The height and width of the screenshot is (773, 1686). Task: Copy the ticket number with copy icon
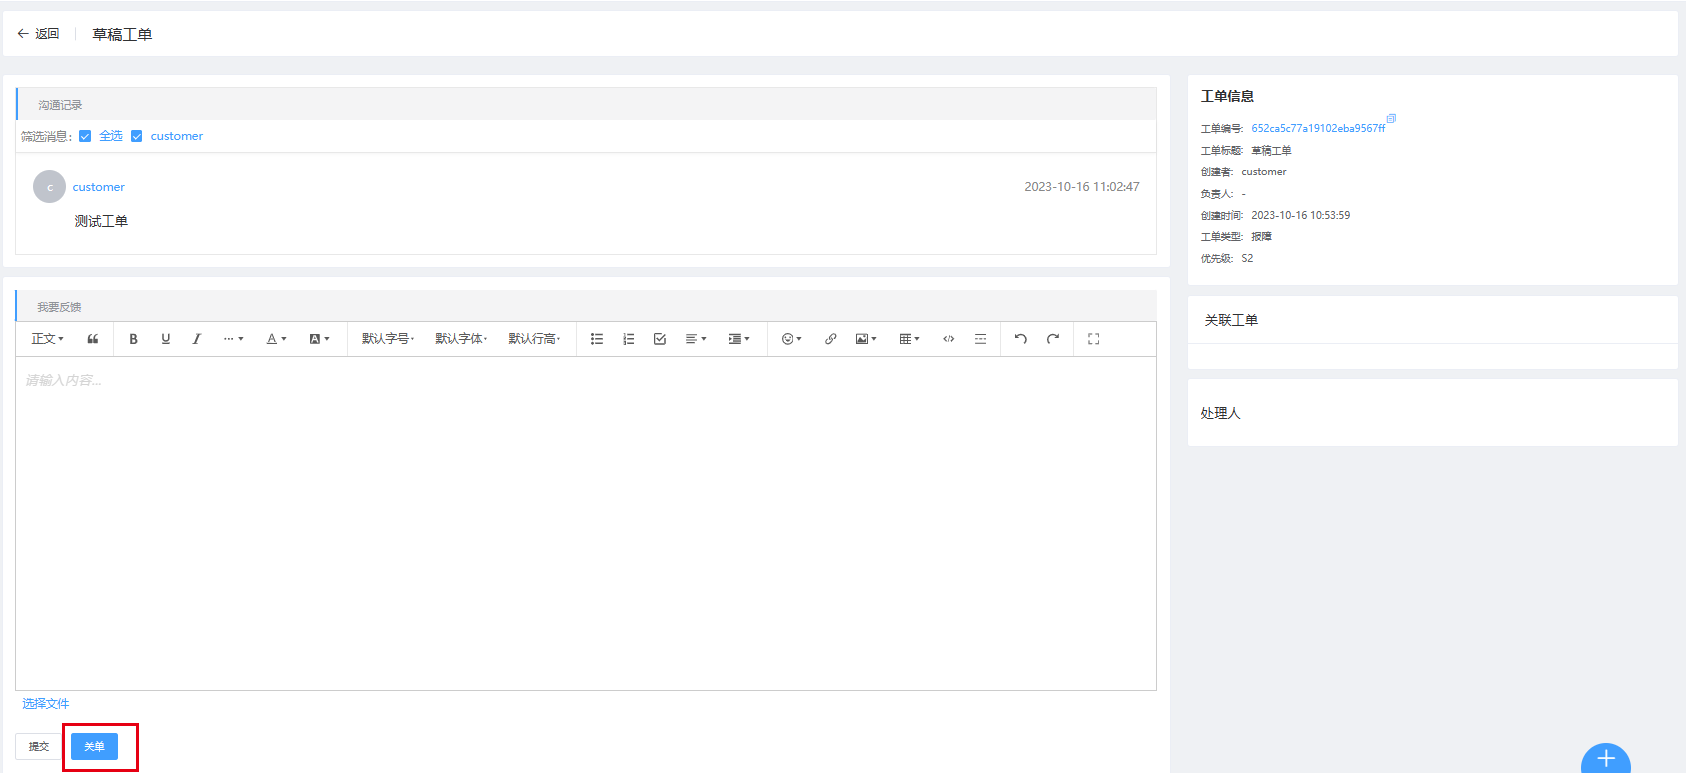pos(1391,119)
